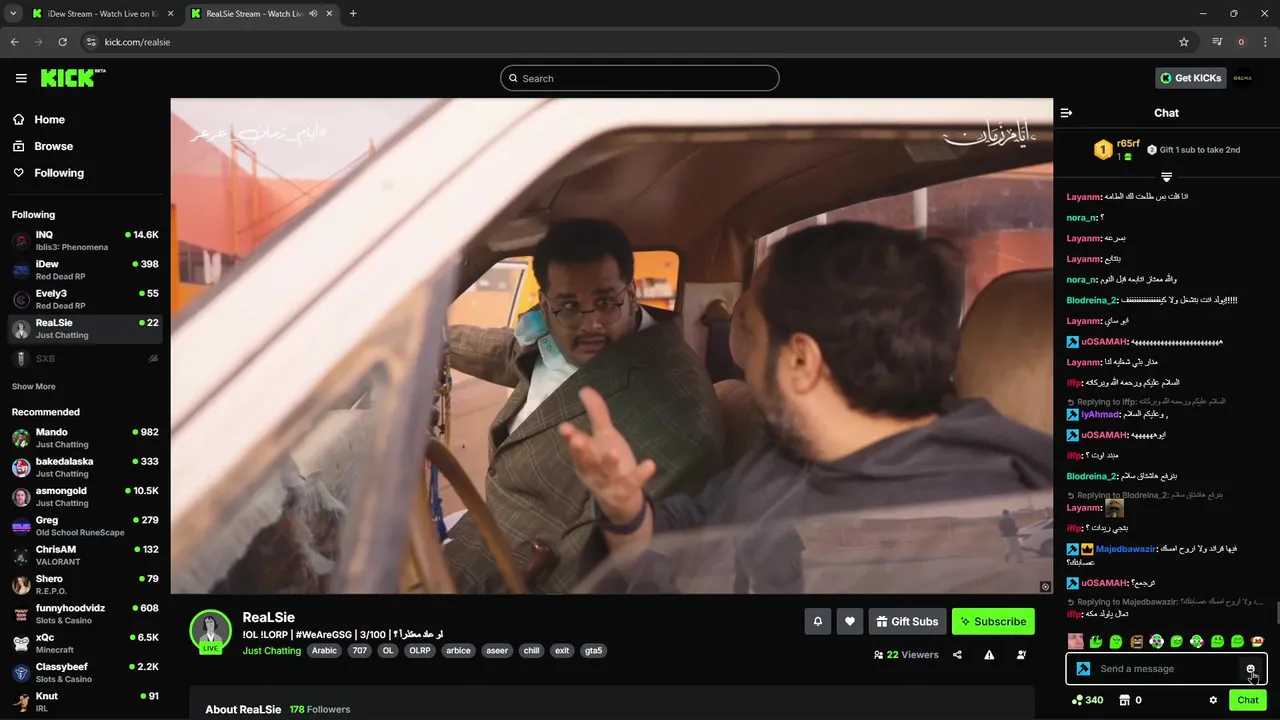The image size is (1280, 720).
Task: Switch to iDew Stream browser tab
Action: 103,14
